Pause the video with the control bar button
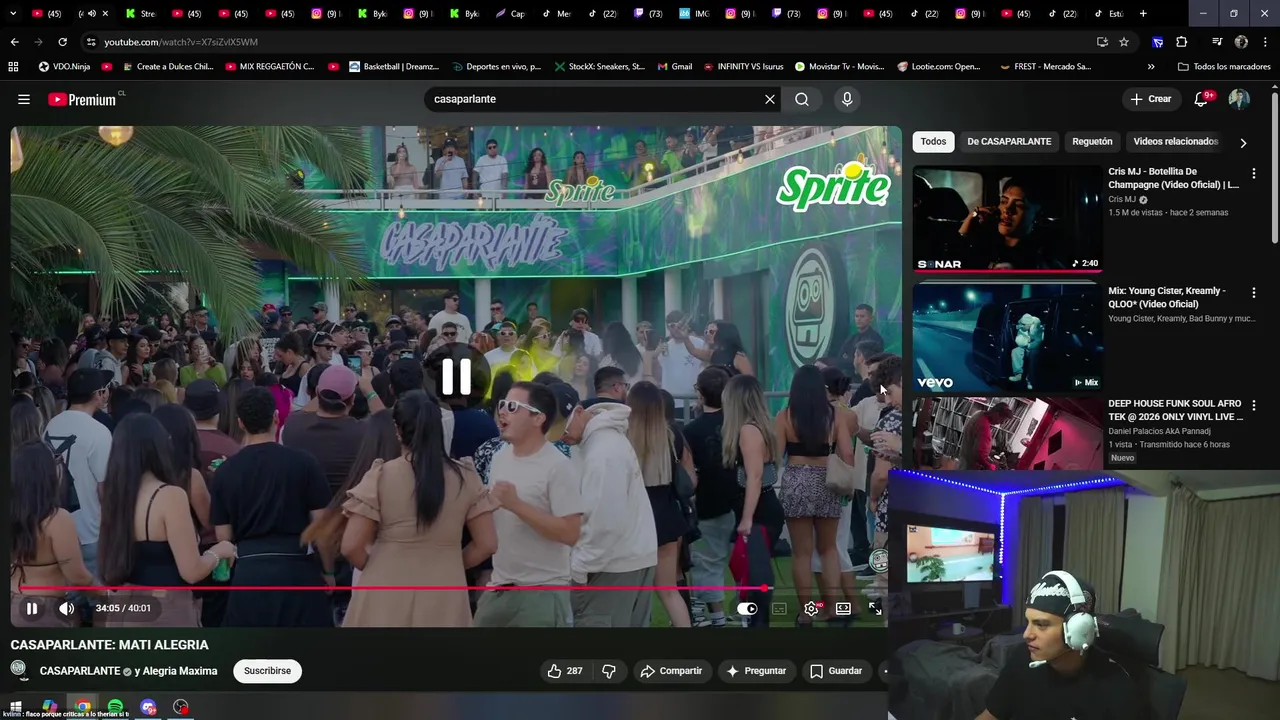Image resolution: width=1280 pixels, height=720 pixels. coord(32,608)
